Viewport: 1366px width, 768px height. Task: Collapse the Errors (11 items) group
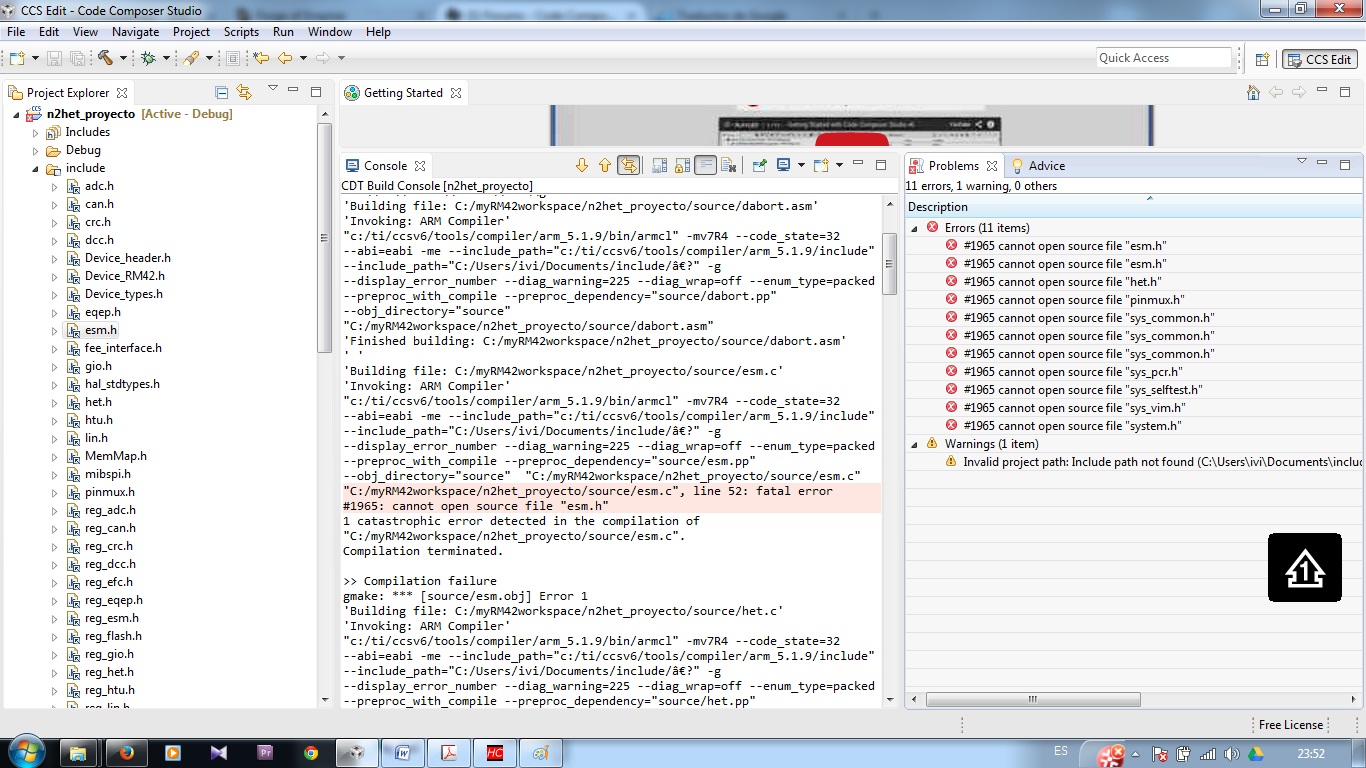click(915, 228)
